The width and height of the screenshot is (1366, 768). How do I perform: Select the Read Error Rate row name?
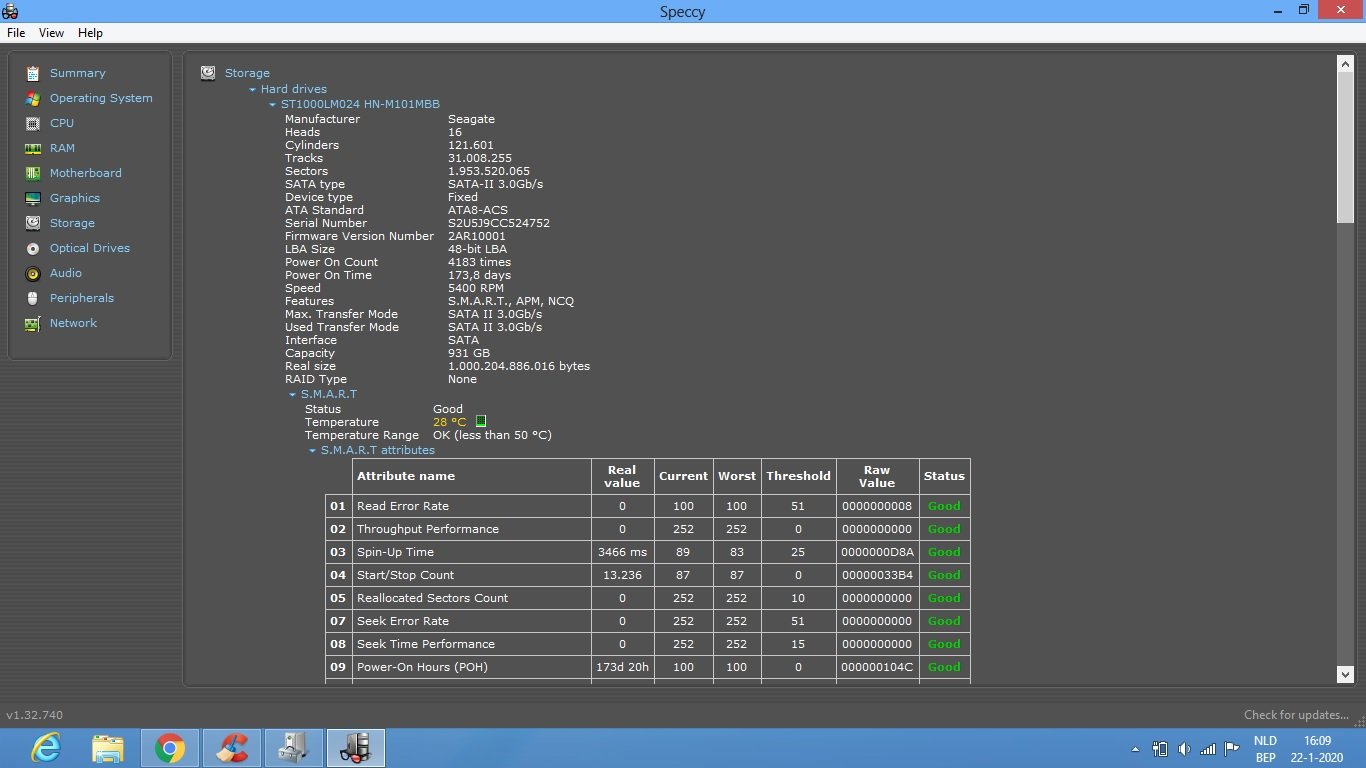(403, 506)
